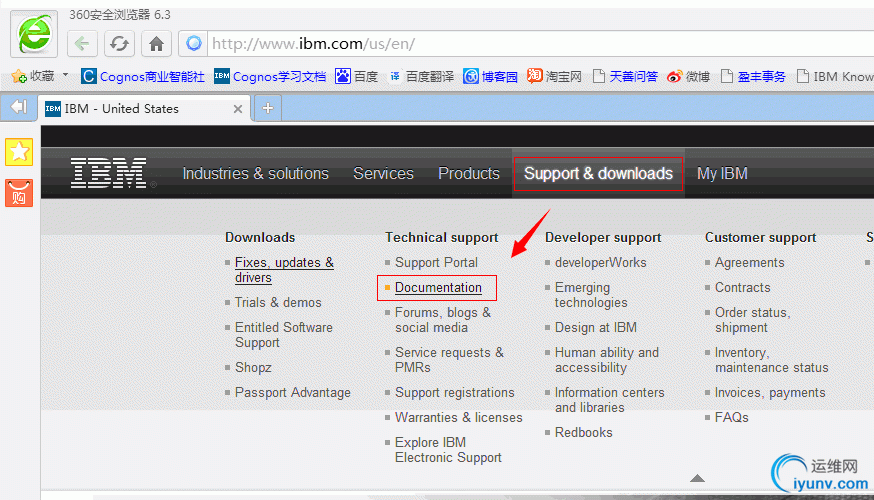Open Information centers and libraries link
The image size is (874, 500).
point(610,400)
